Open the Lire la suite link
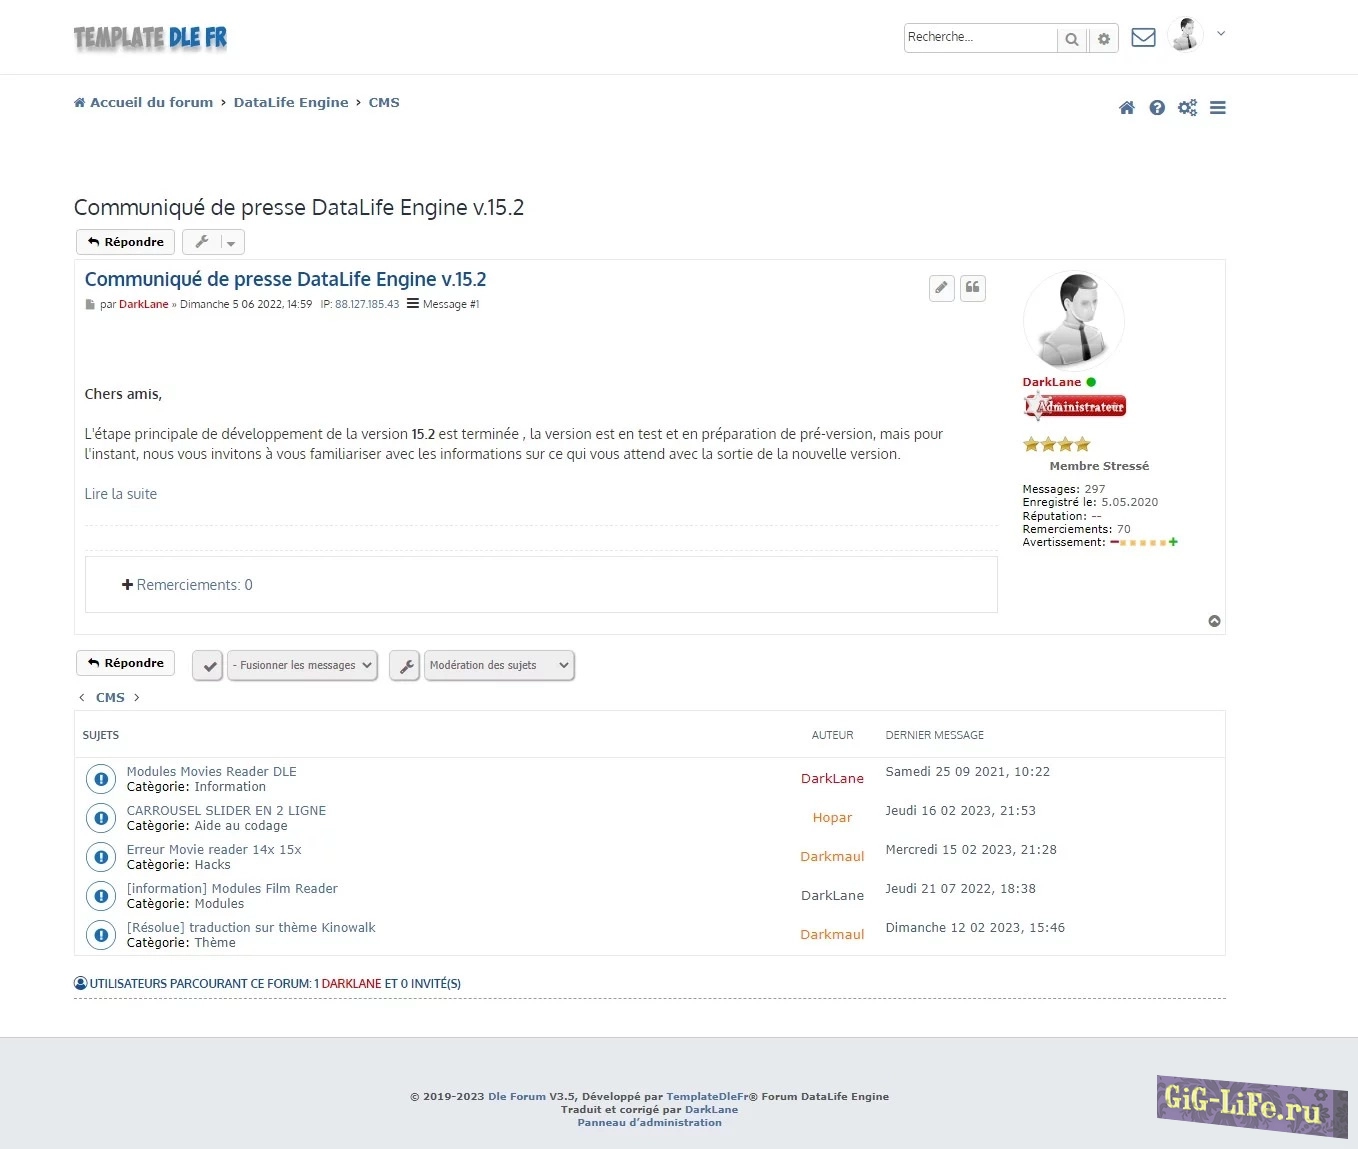Image resolution: width=1358 pixels, height=1149 pixels. pos(121,494)
